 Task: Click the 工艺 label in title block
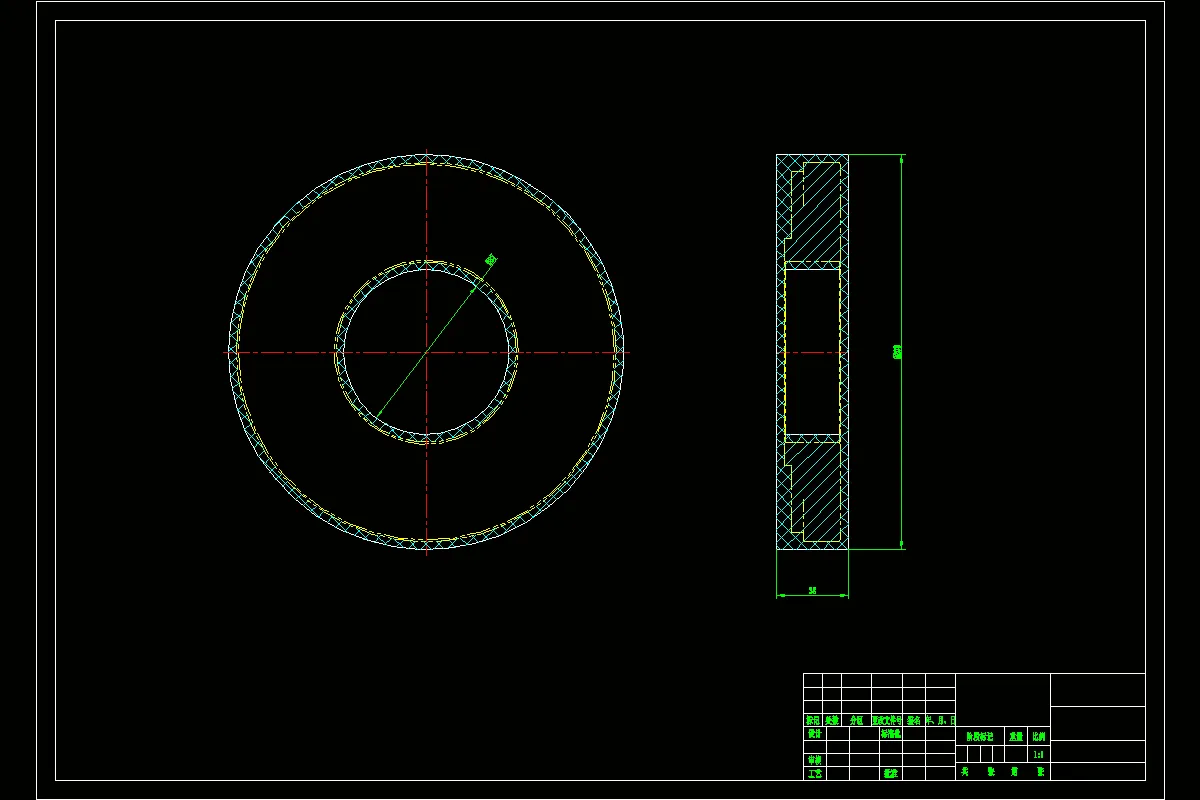(x=815, y=773)
